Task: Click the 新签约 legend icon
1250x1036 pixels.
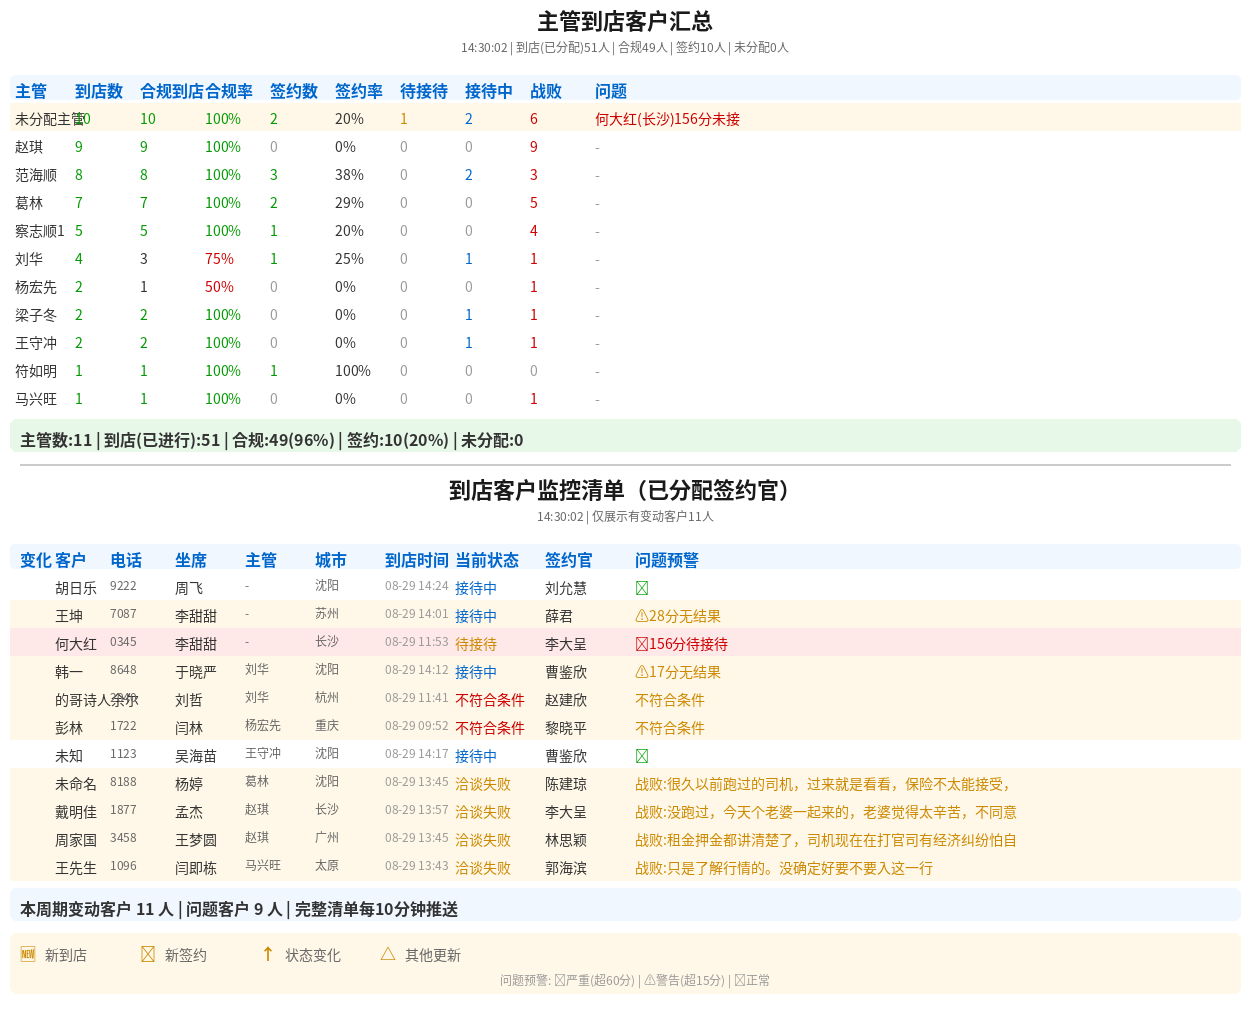Action: [148, 954]
